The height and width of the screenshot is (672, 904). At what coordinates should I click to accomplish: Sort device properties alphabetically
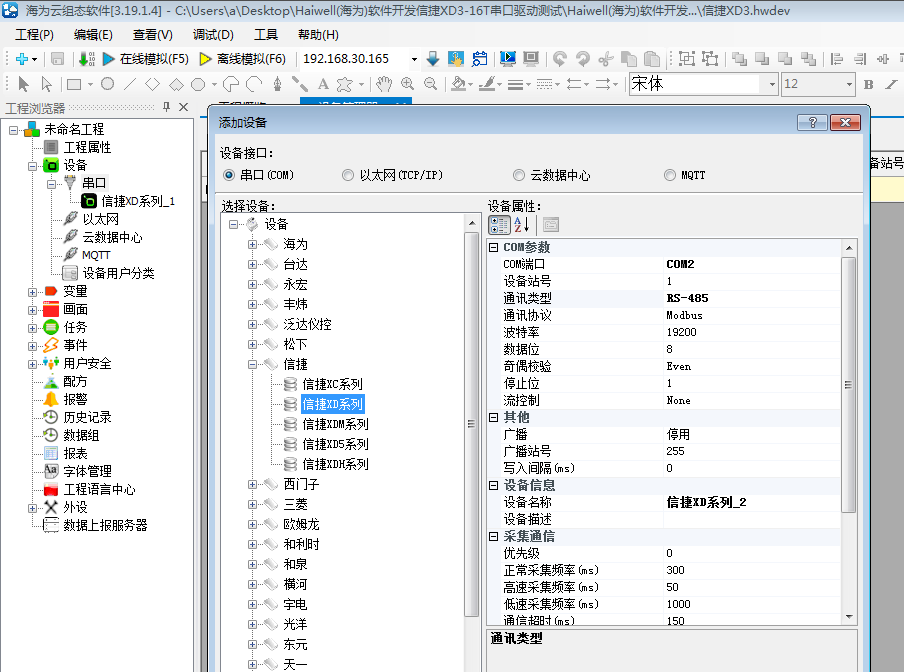coord(522,225)
